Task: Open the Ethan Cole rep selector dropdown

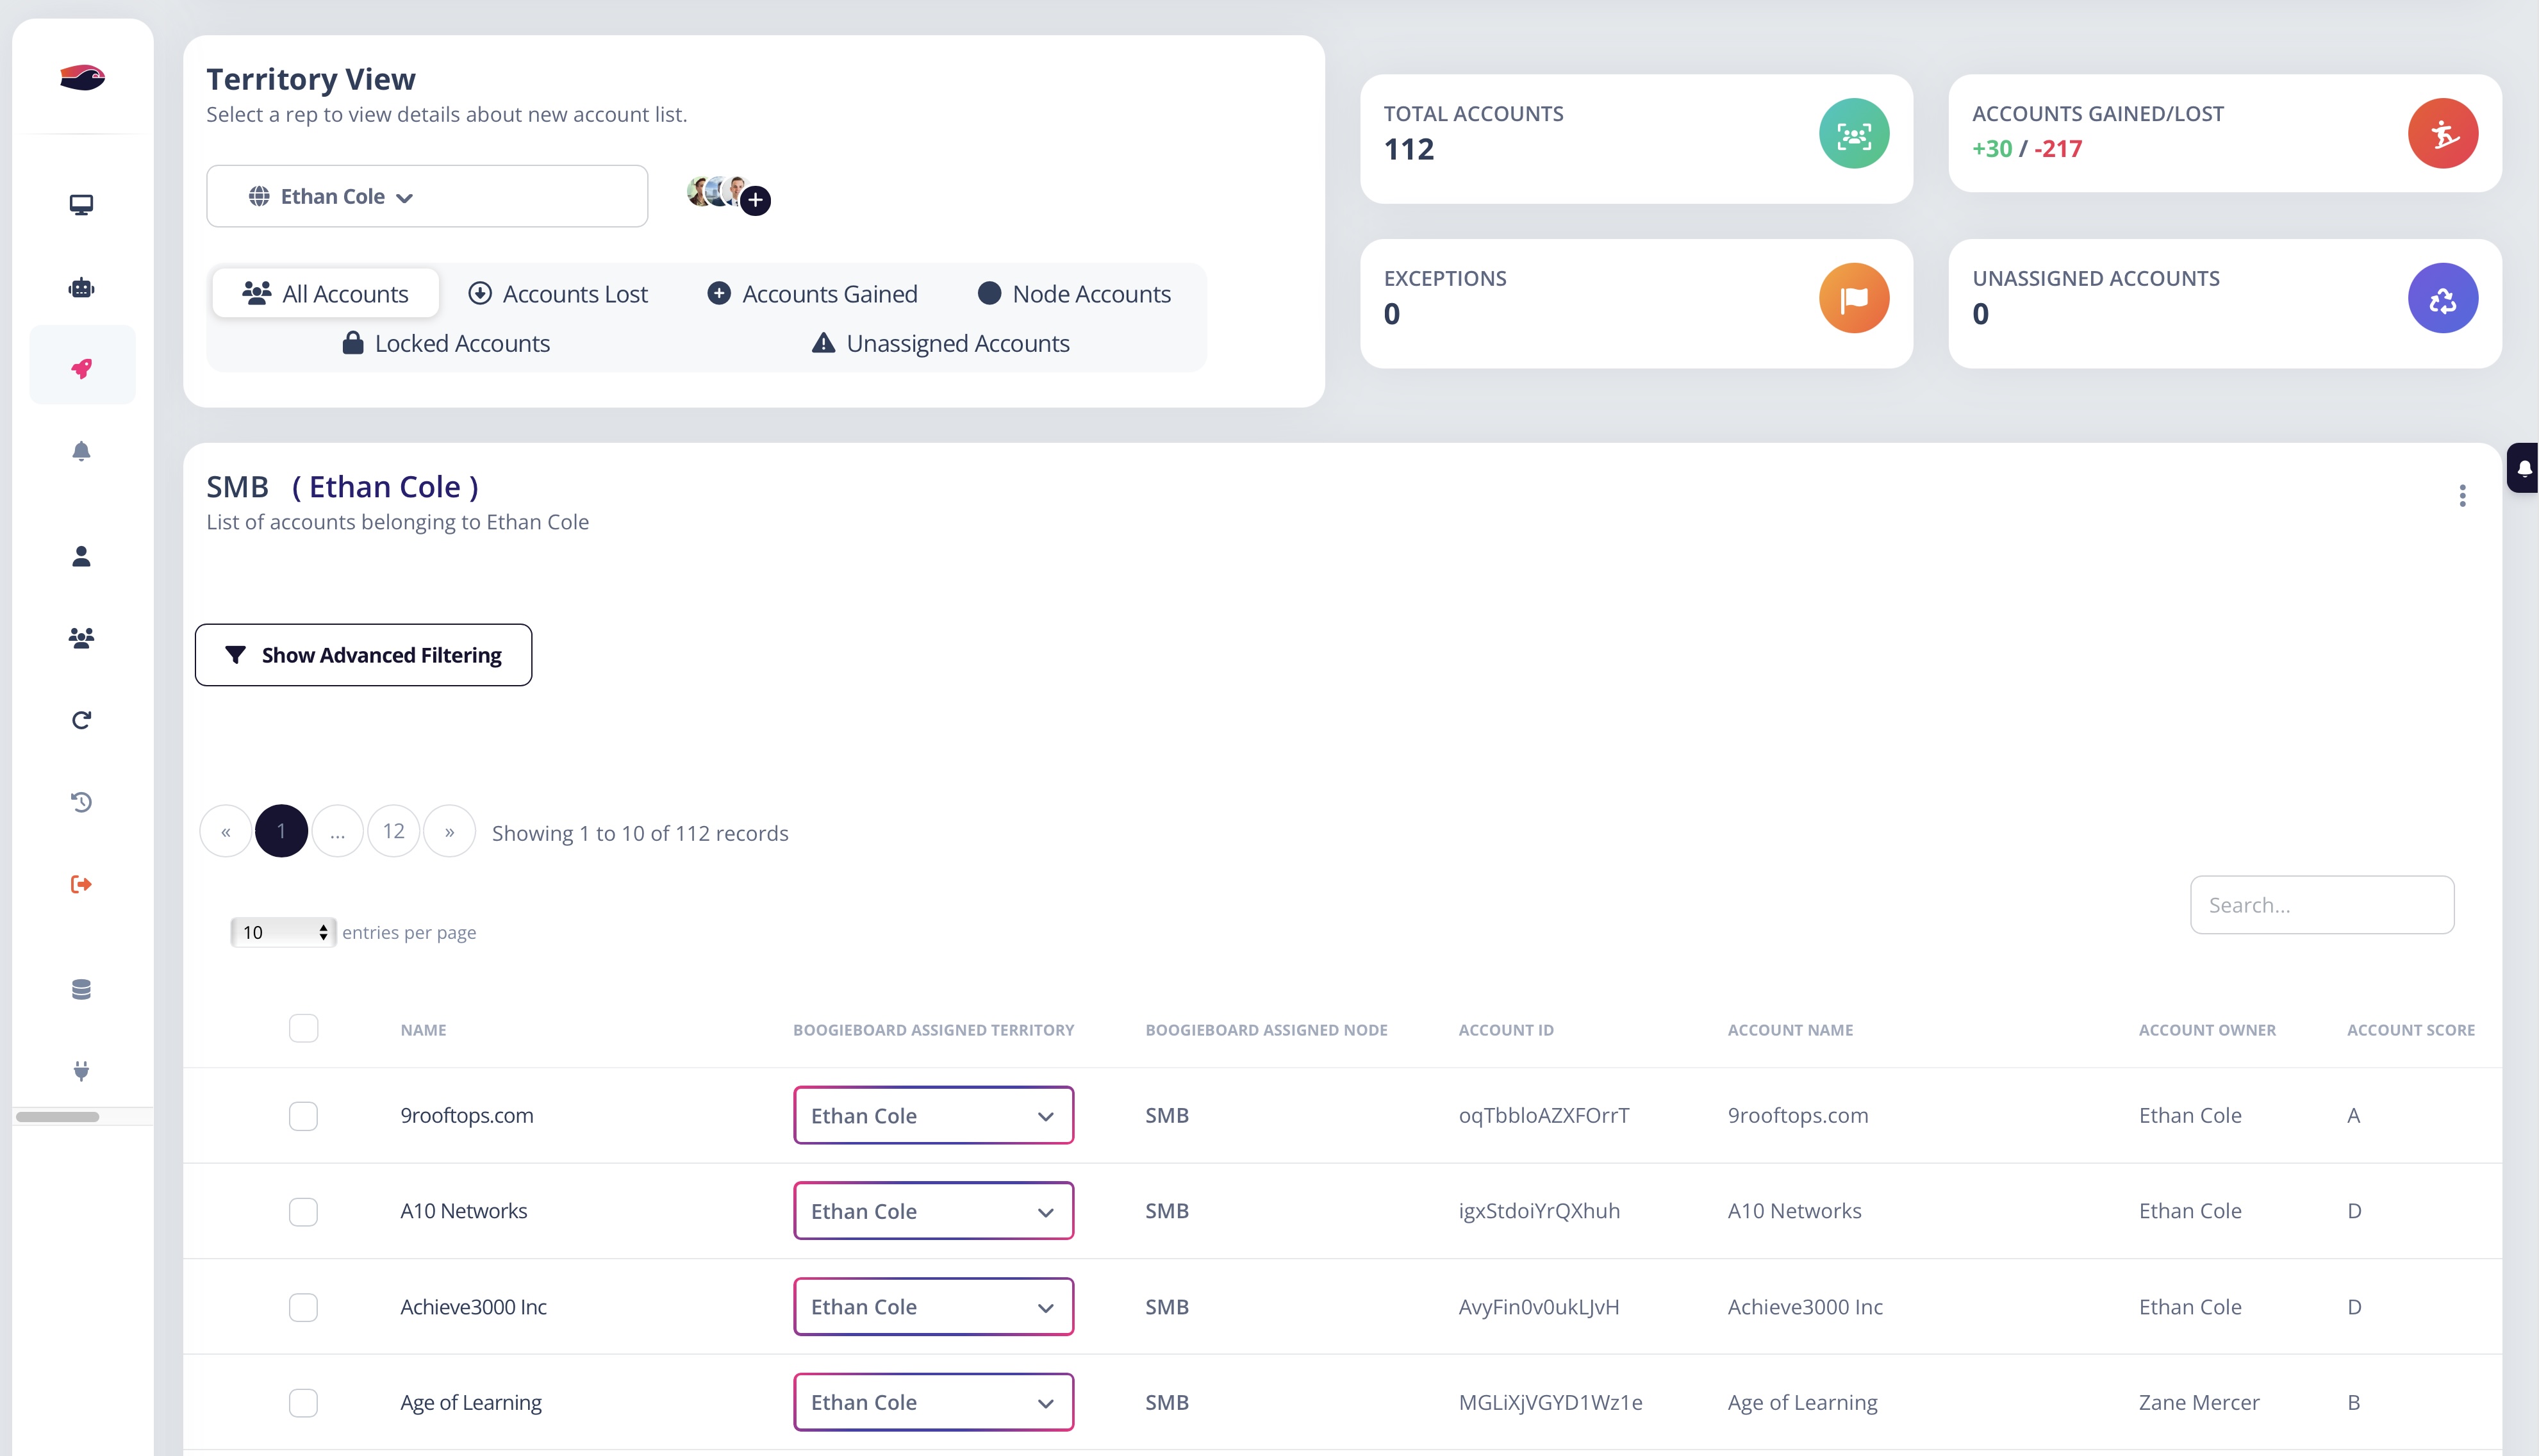Action: (427, 196)
